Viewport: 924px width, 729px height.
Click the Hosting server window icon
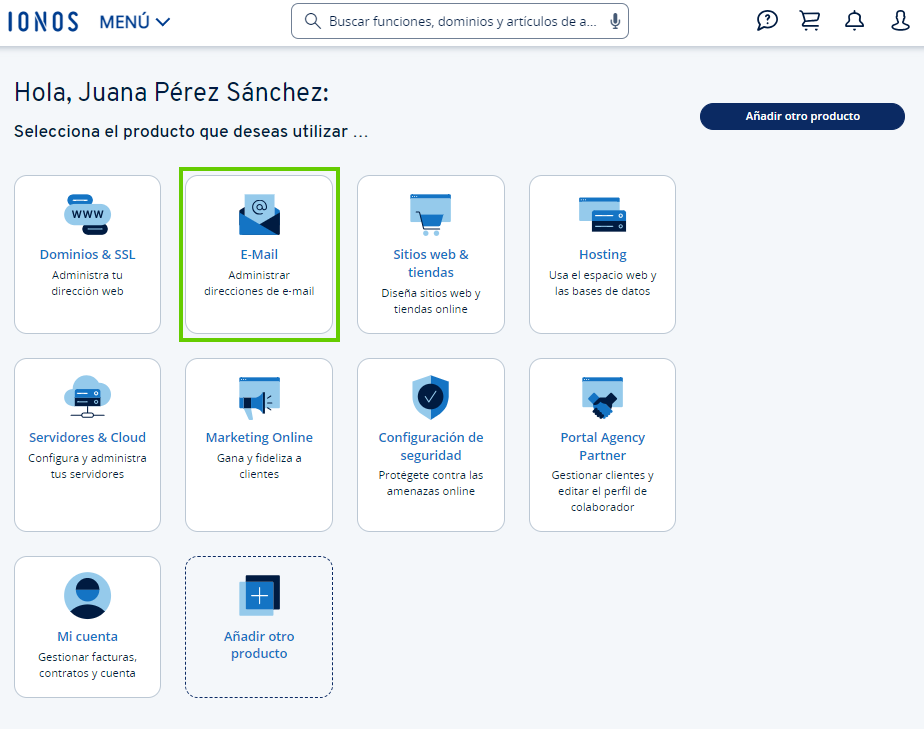pyautogui.click(x=602, y=215)
